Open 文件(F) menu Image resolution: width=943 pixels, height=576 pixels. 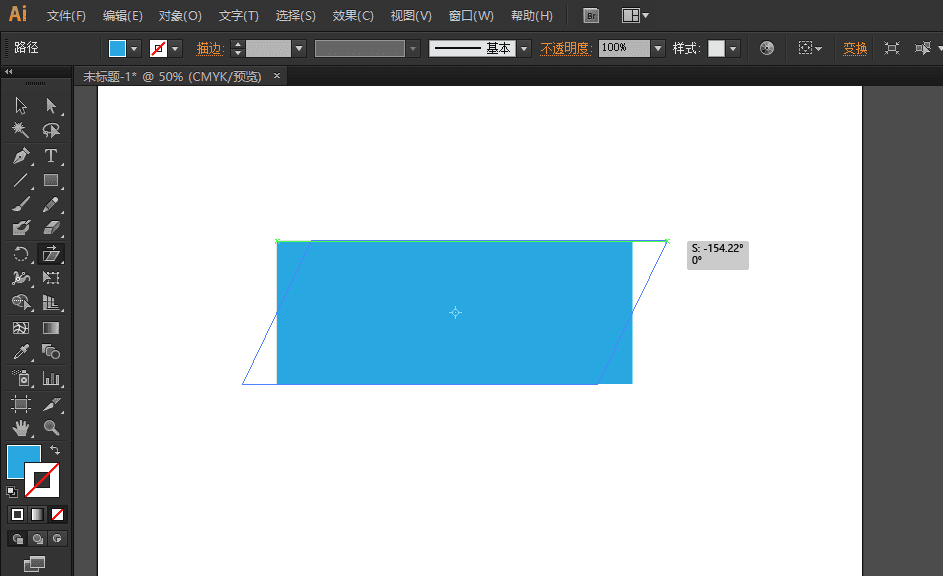pyautogui.click(x=66, y=16)
